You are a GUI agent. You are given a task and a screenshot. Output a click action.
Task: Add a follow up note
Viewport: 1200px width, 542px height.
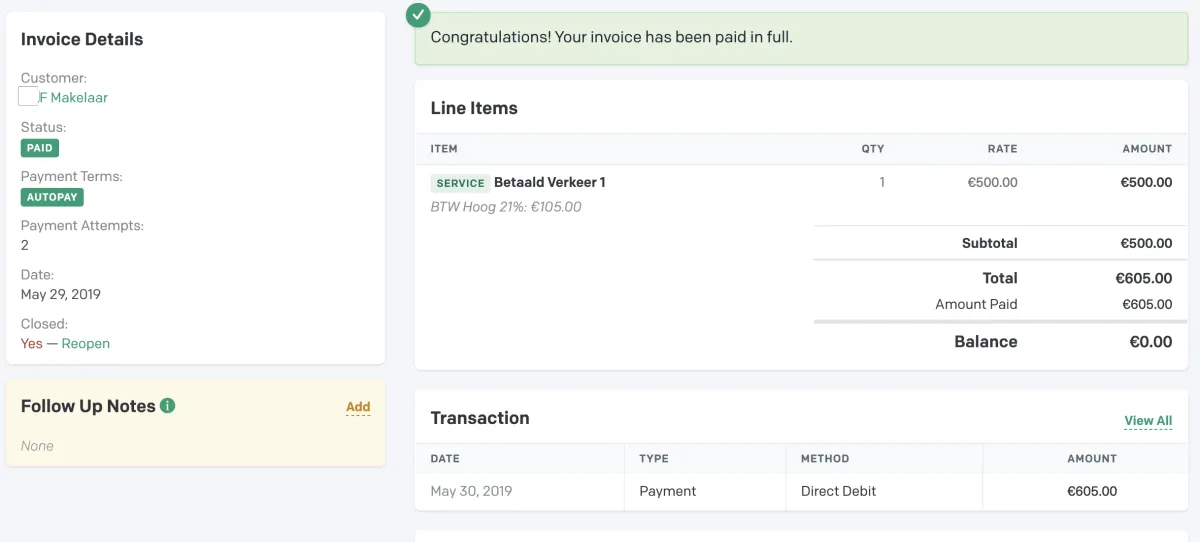pos(358,407)
